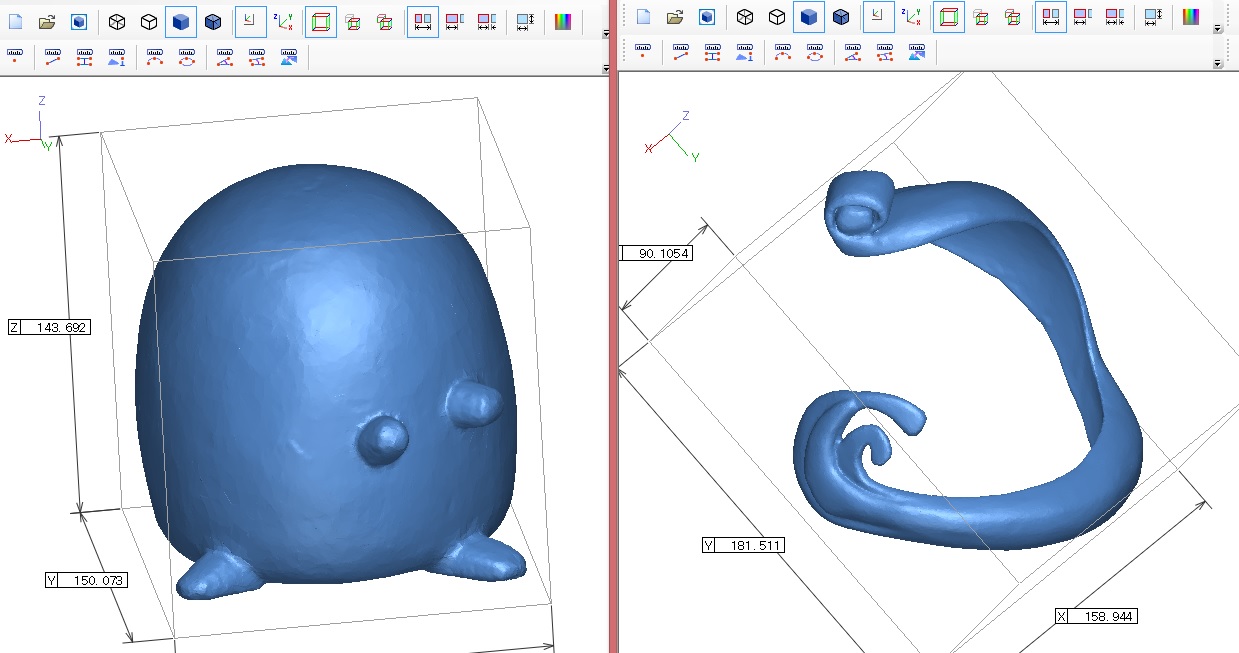The height and width of the screenshot is (653, 1239).
Task: Select shaded-with-edges cube mode in penguin window
Action: tap(213, 21)
